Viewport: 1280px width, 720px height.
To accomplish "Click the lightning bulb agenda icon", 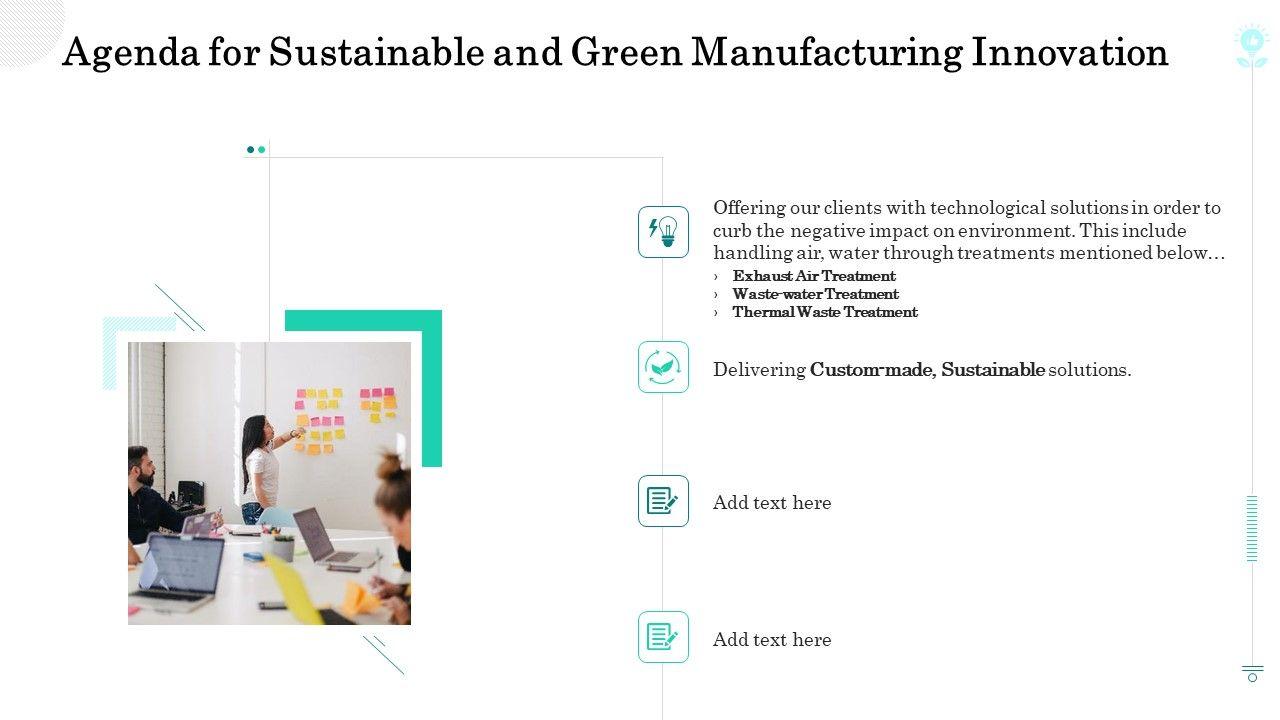I will 663,232.
